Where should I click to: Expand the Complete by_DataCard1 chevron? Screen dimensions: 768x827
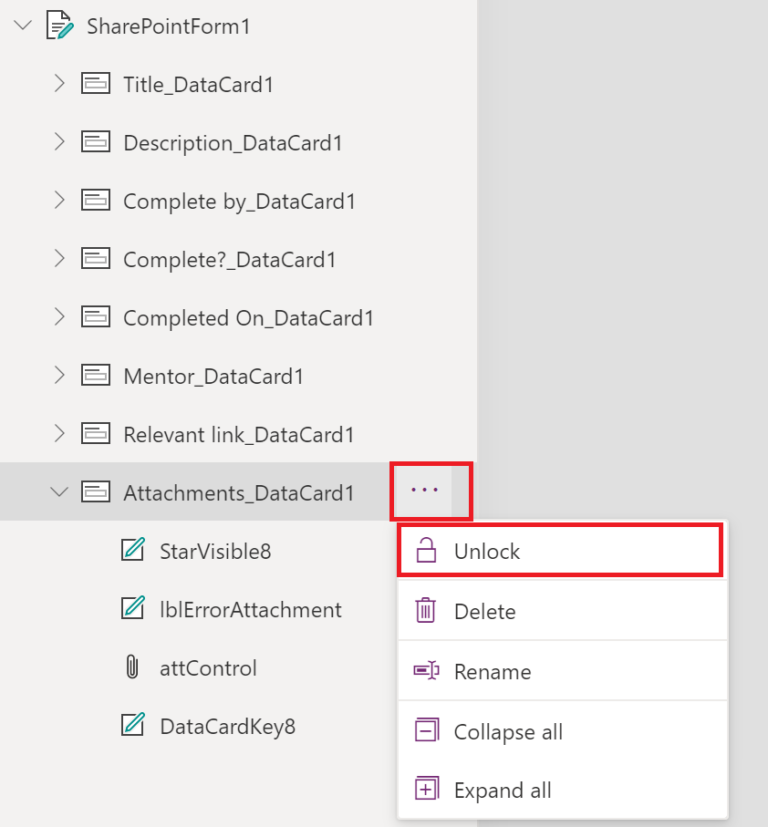(59, 200)
